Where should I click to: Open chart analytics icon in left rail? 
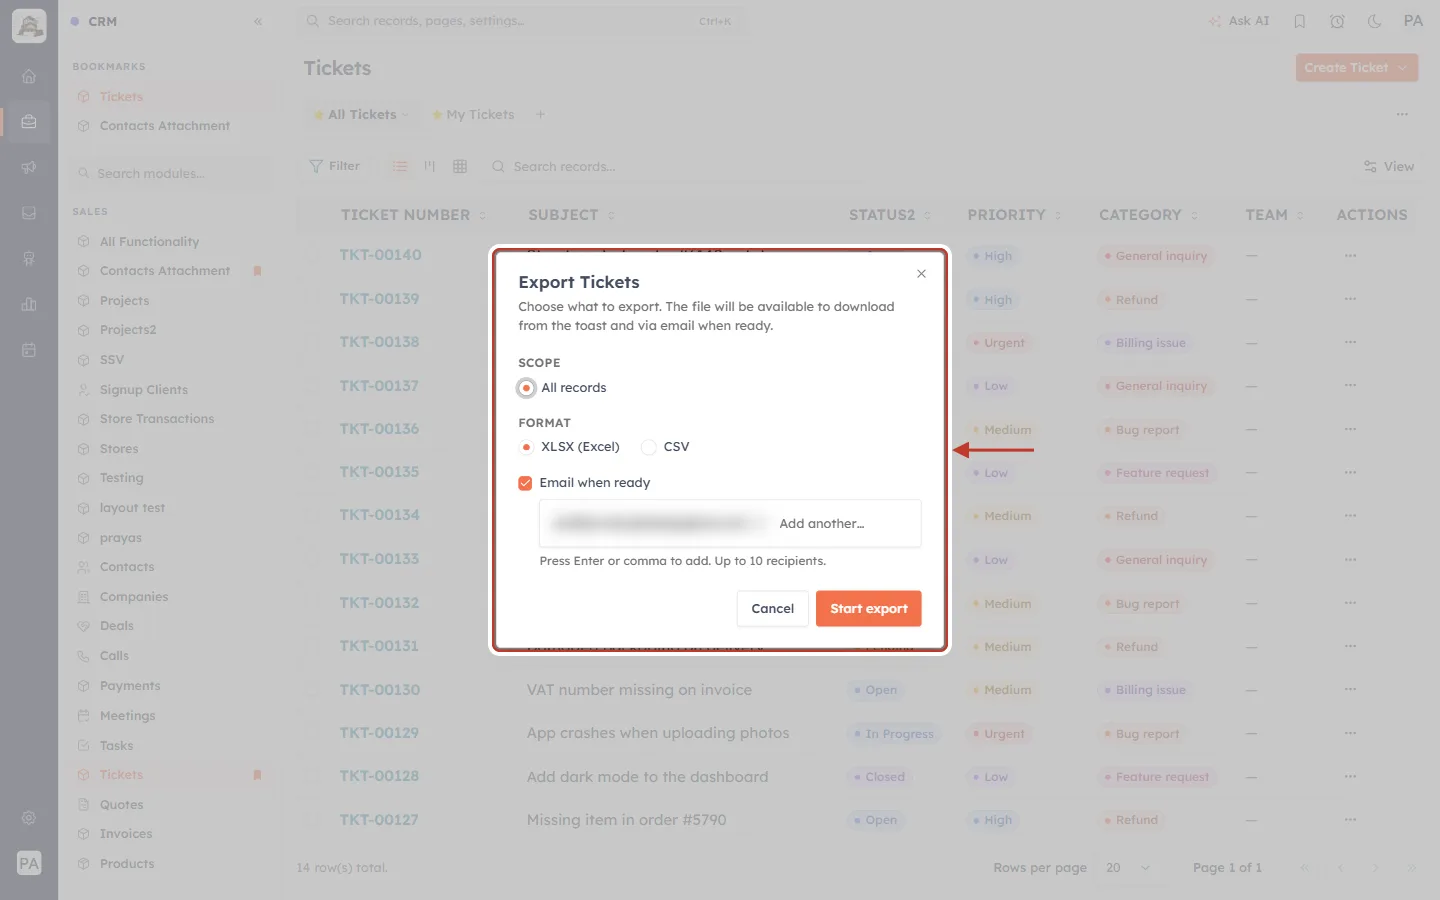[x=29, y=304]
